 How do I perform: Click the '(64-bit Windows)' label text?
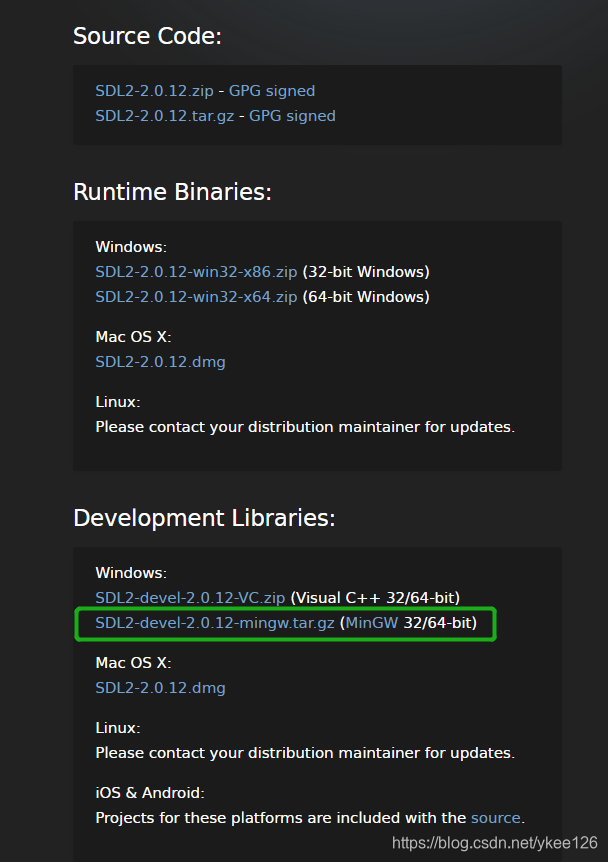(x=366, y=297)
